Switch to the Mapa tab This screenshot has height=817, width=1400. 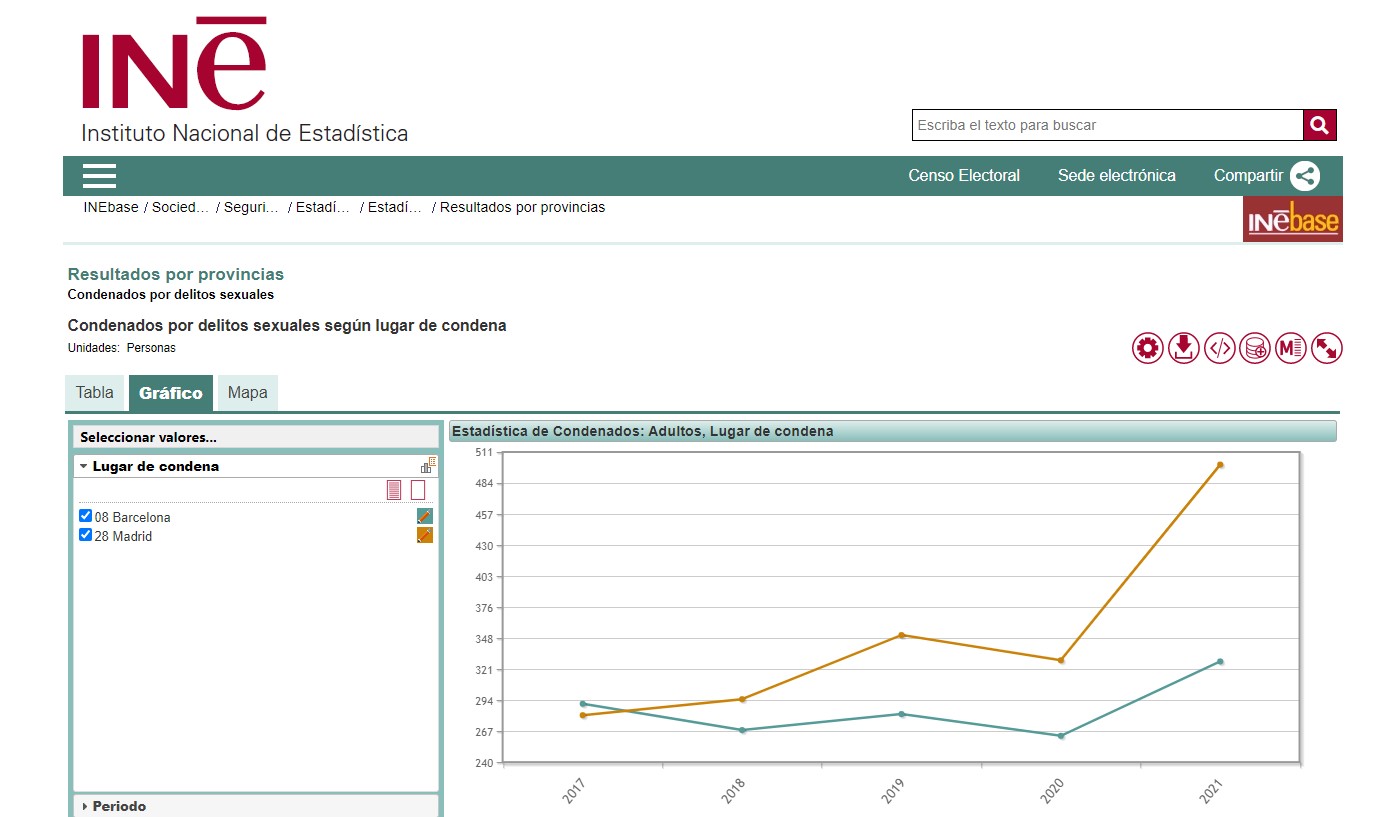point(247,393)
